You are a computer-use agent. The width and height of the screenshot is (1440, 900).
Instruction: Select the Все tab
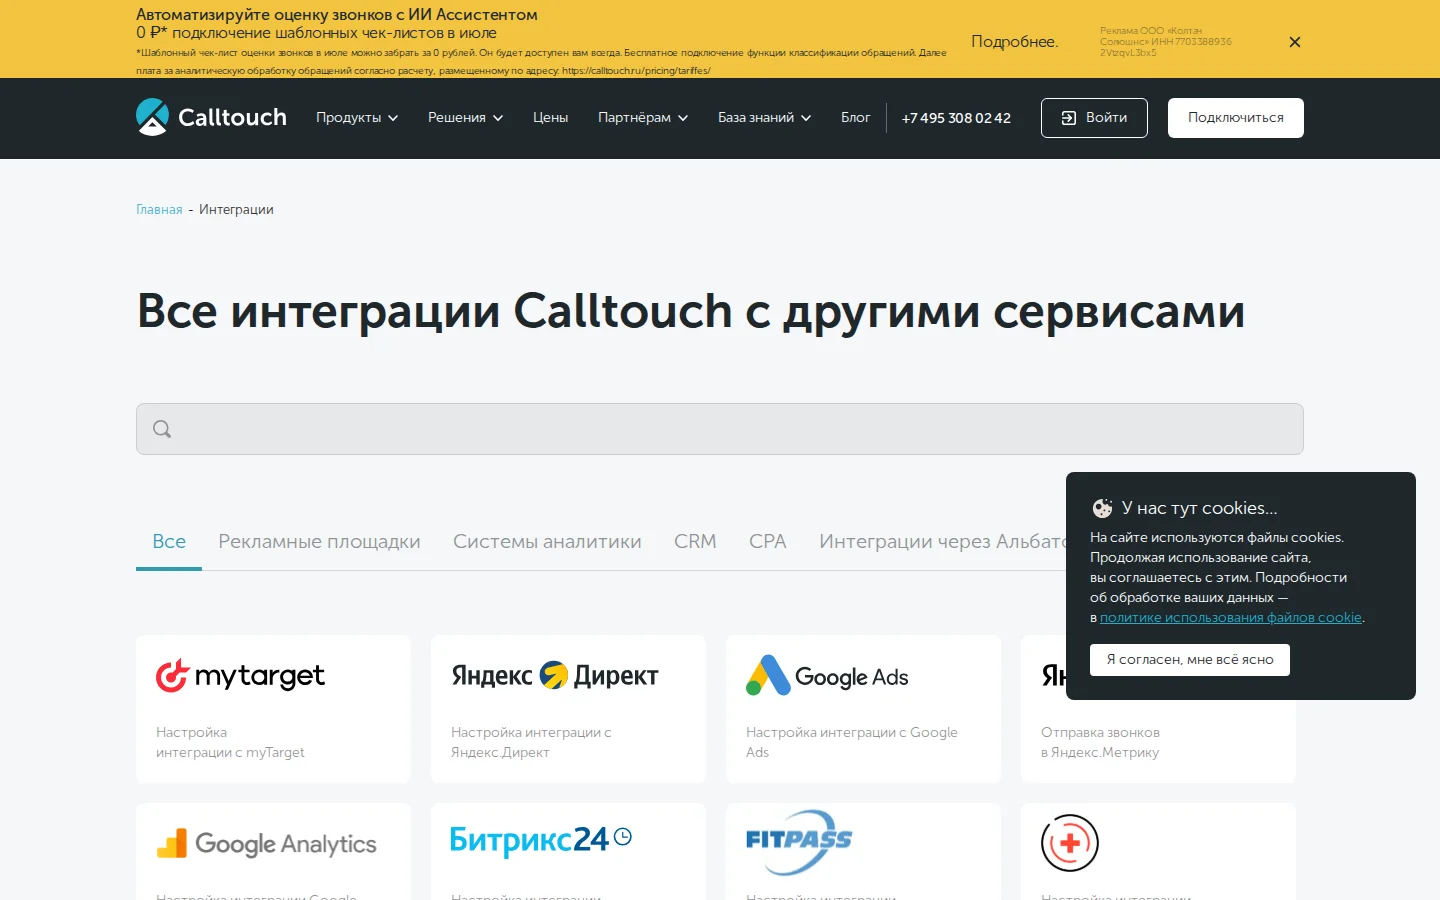[x=169, y=542]
